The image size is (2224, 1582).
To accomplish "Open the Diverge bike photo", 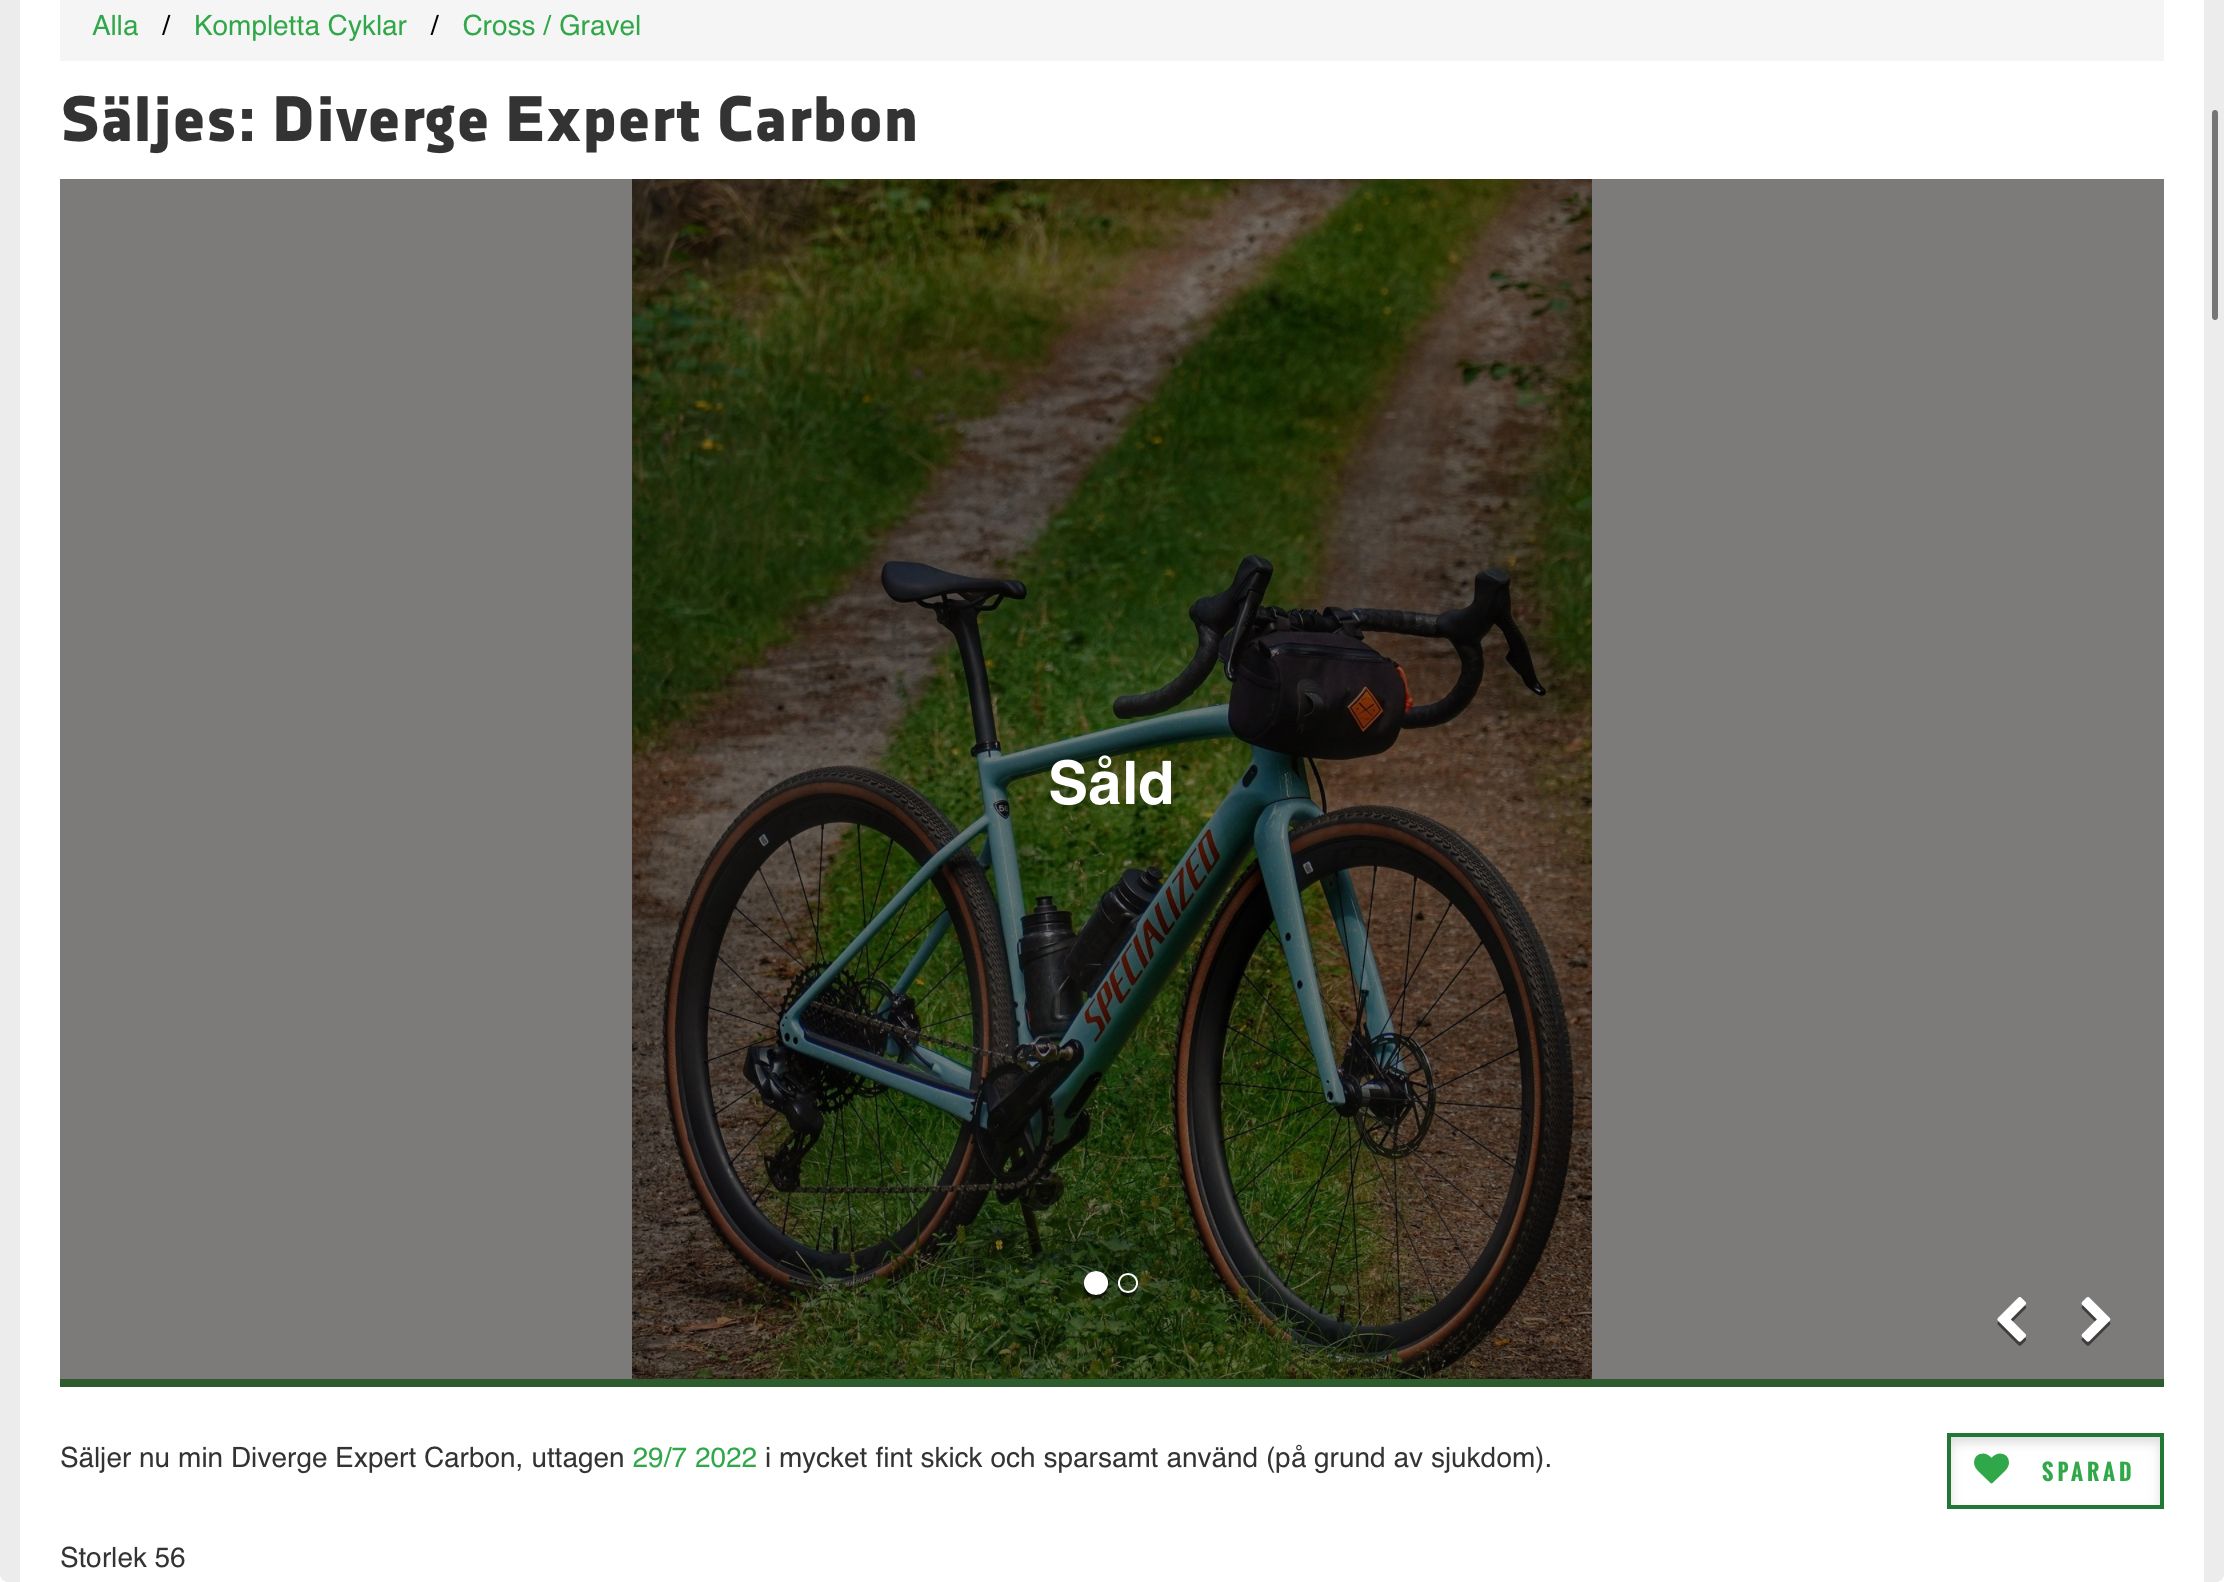I will tap(1111, 779).
